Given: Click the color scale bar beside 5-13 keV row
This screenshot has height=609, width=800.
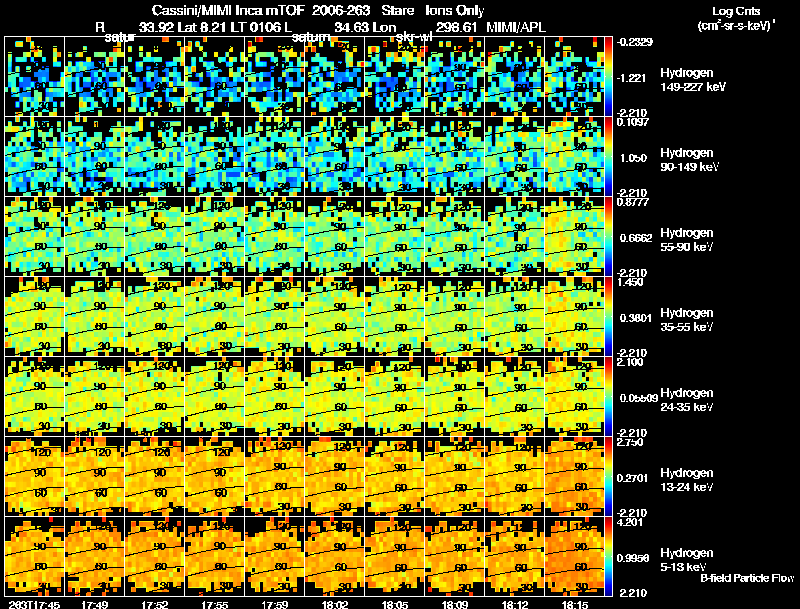Looking at the screenshot, I should [609, 556].
